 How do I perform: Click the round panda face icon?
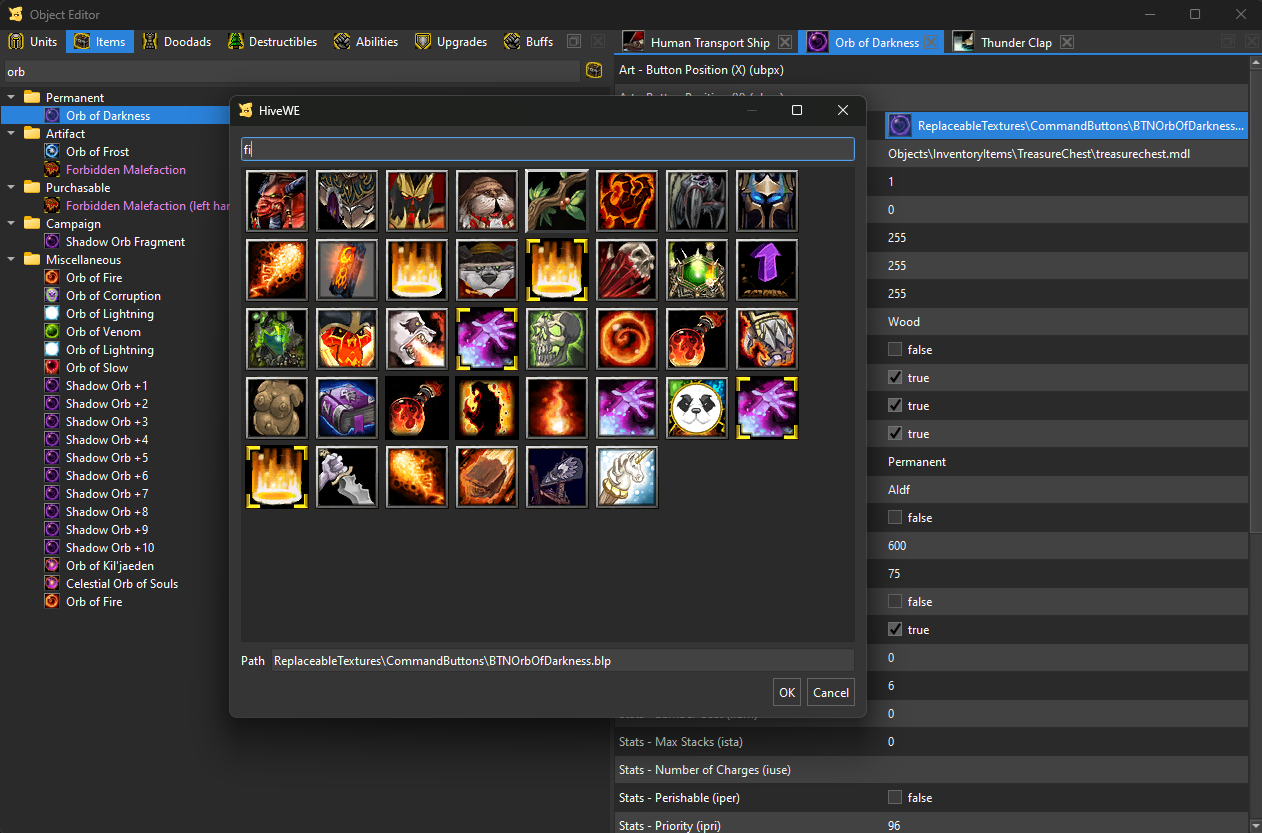(x=697, y=408)
